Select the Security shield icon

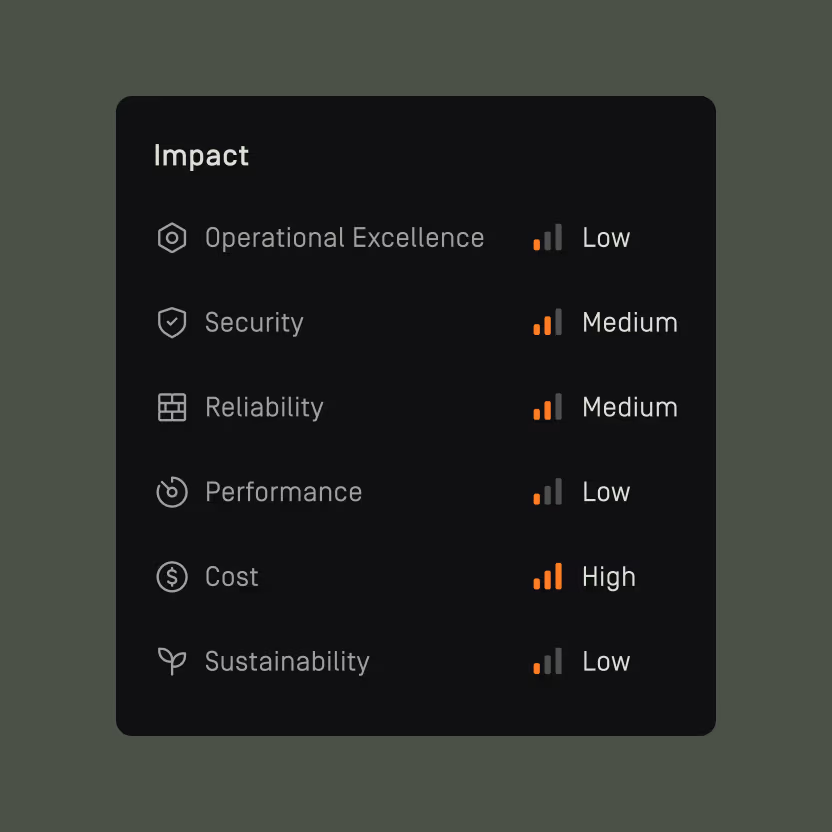pyautogui.click(x=172, y=322)
